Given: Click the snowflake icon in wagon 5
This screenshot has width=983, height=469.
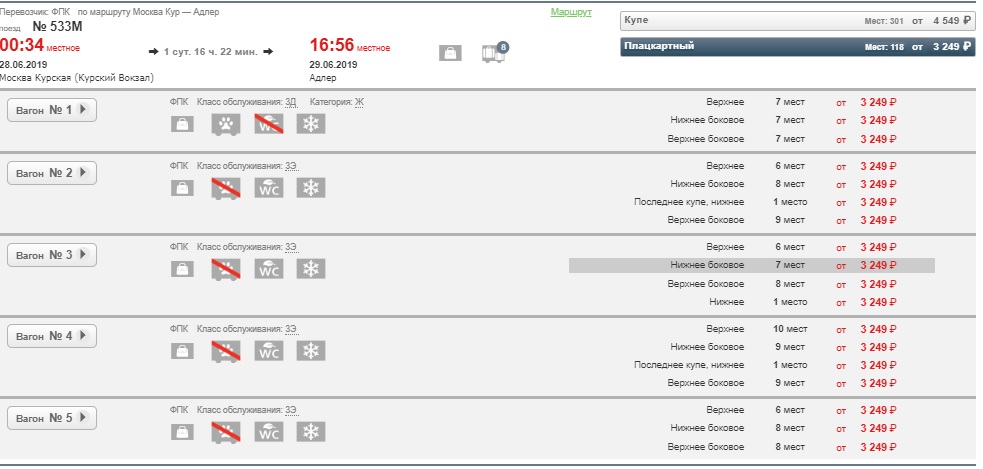Looking at the screenshot, I should click(312, 432).
